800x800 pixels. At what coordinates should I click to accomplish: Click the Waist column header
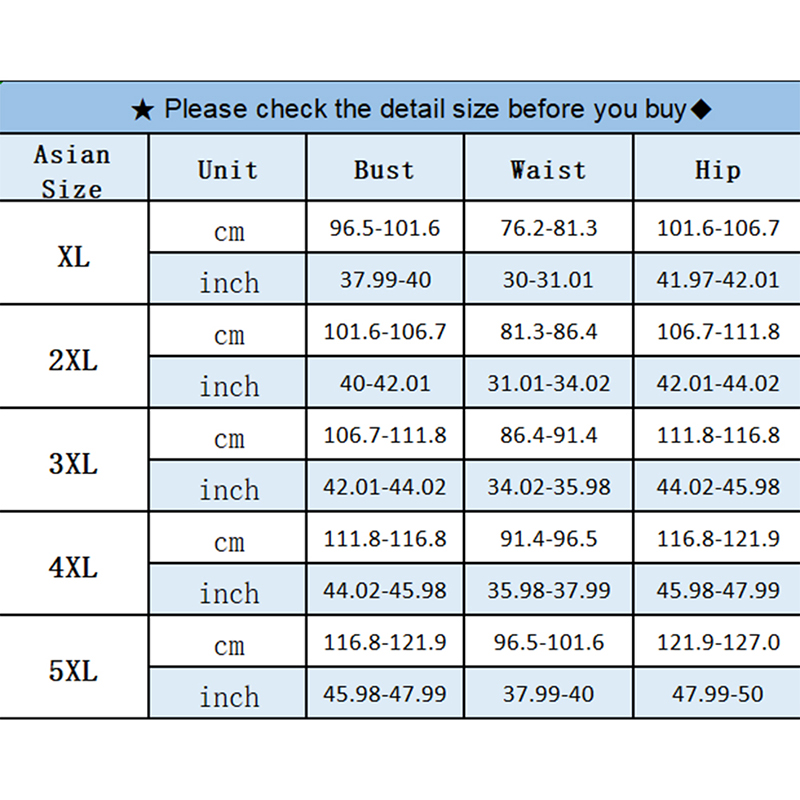548,169
